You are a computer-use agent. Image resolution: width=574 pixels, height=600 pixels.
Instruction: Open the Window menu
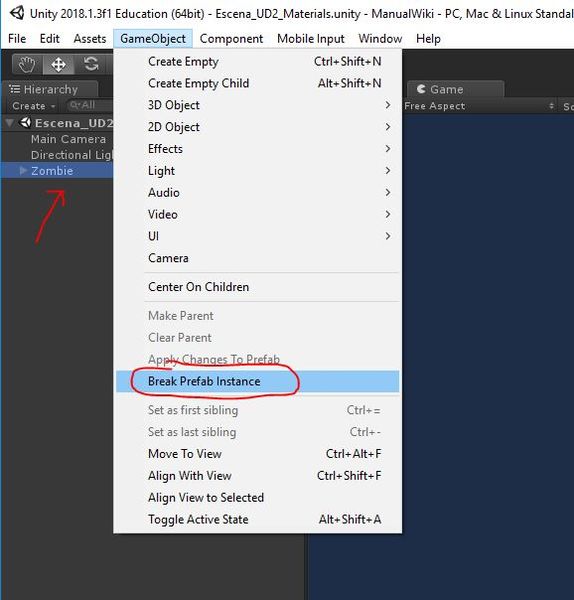pyautogui.click(x=380, y=39)
